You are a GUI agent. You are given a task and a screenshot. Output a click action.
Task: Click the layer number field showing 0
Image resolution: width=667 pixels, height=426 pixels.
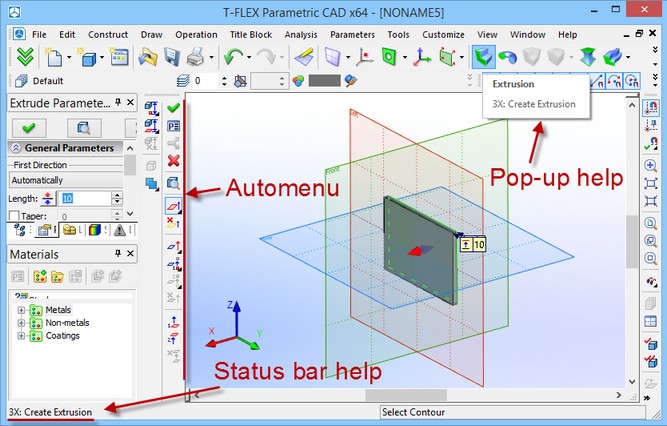tap(206, 81)
